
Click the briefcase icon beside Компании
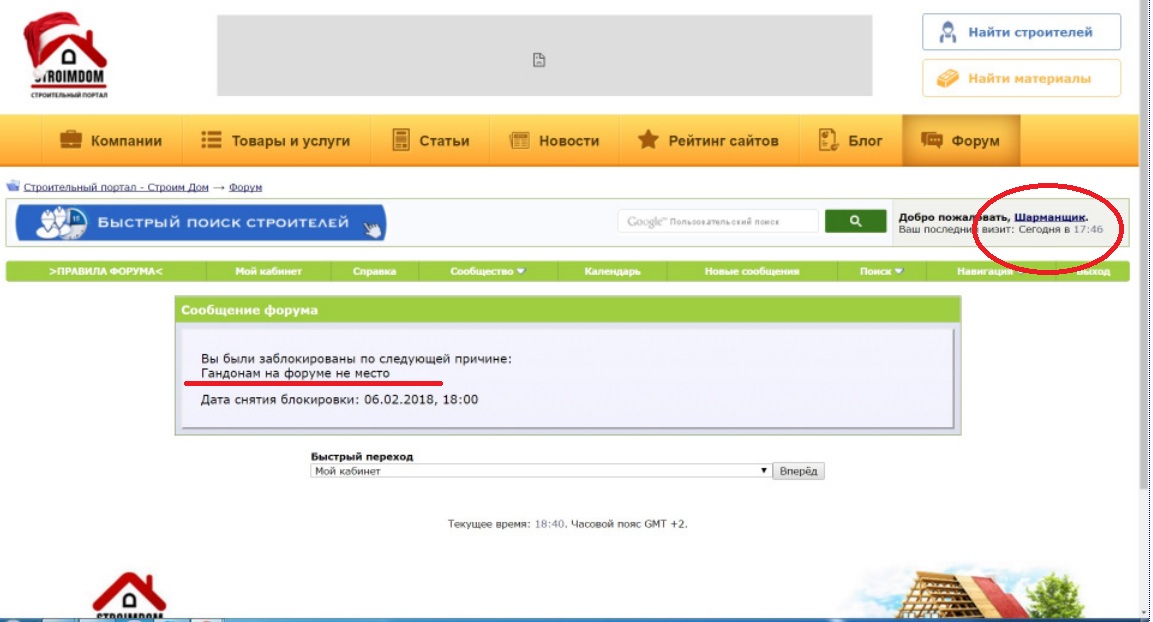point(71,139)
